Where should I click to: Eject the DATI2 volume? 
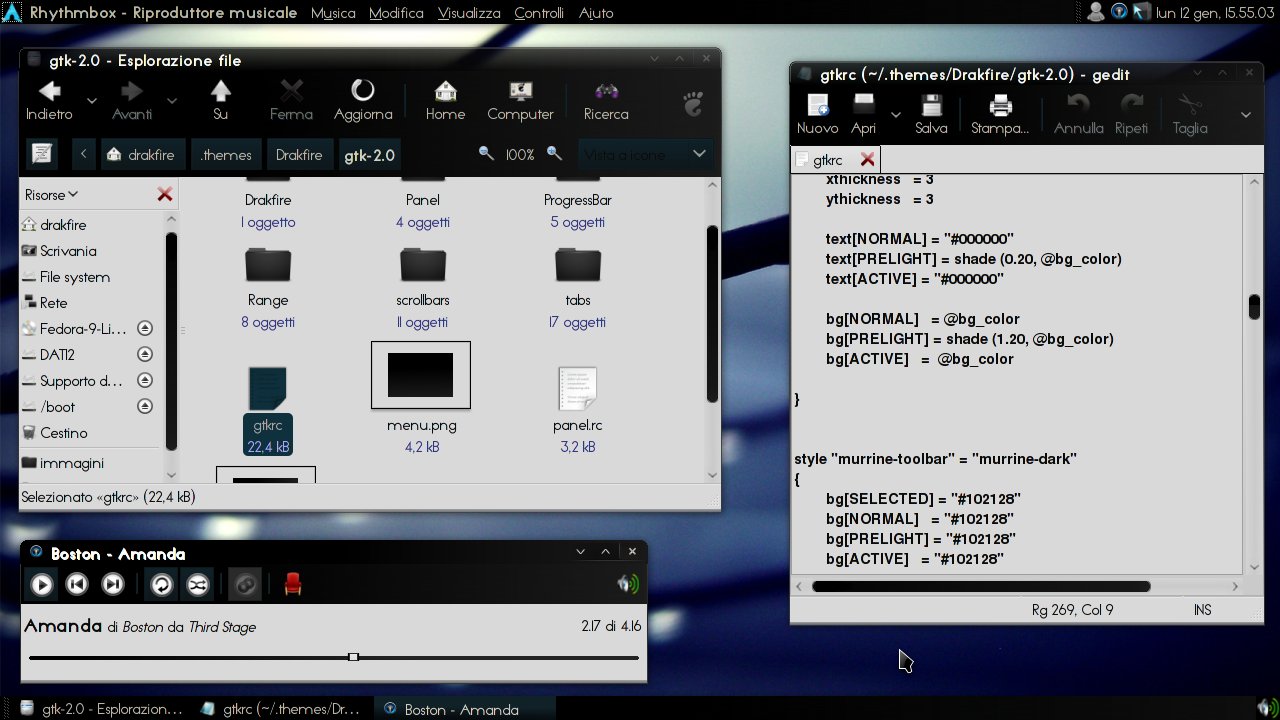pos(144,354)
